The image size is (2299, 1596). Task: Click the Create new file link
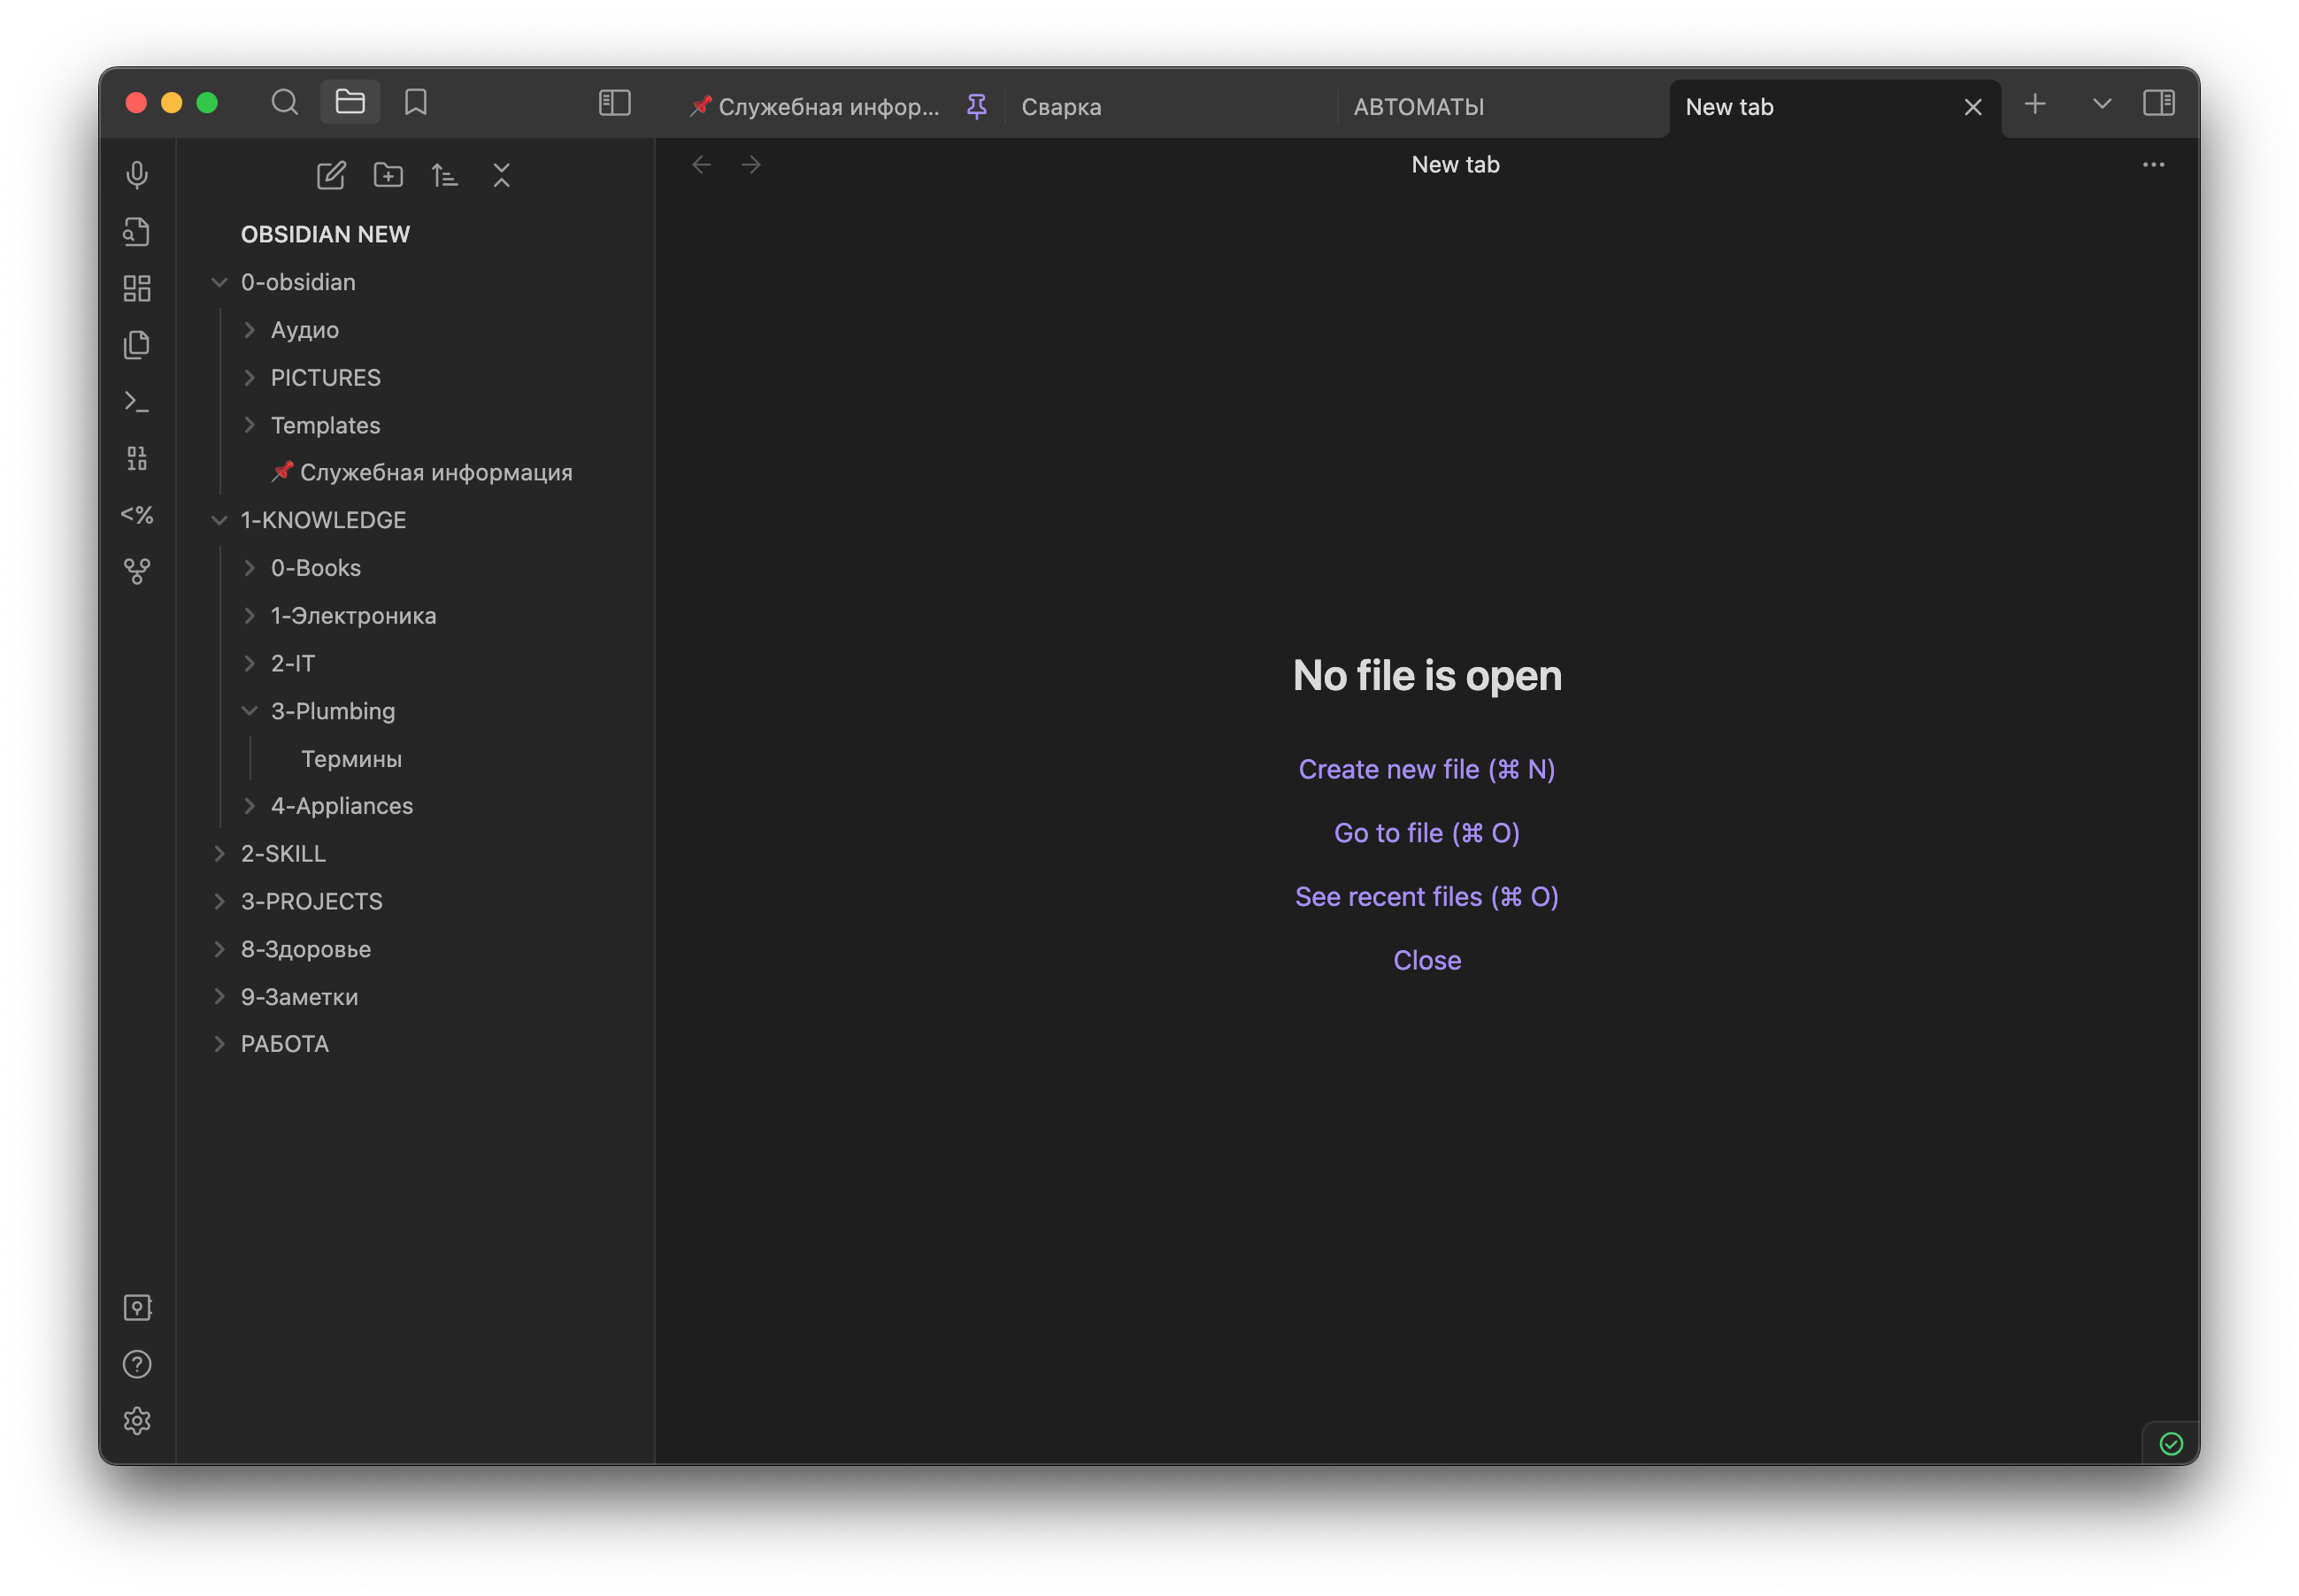click(1426, 769)
